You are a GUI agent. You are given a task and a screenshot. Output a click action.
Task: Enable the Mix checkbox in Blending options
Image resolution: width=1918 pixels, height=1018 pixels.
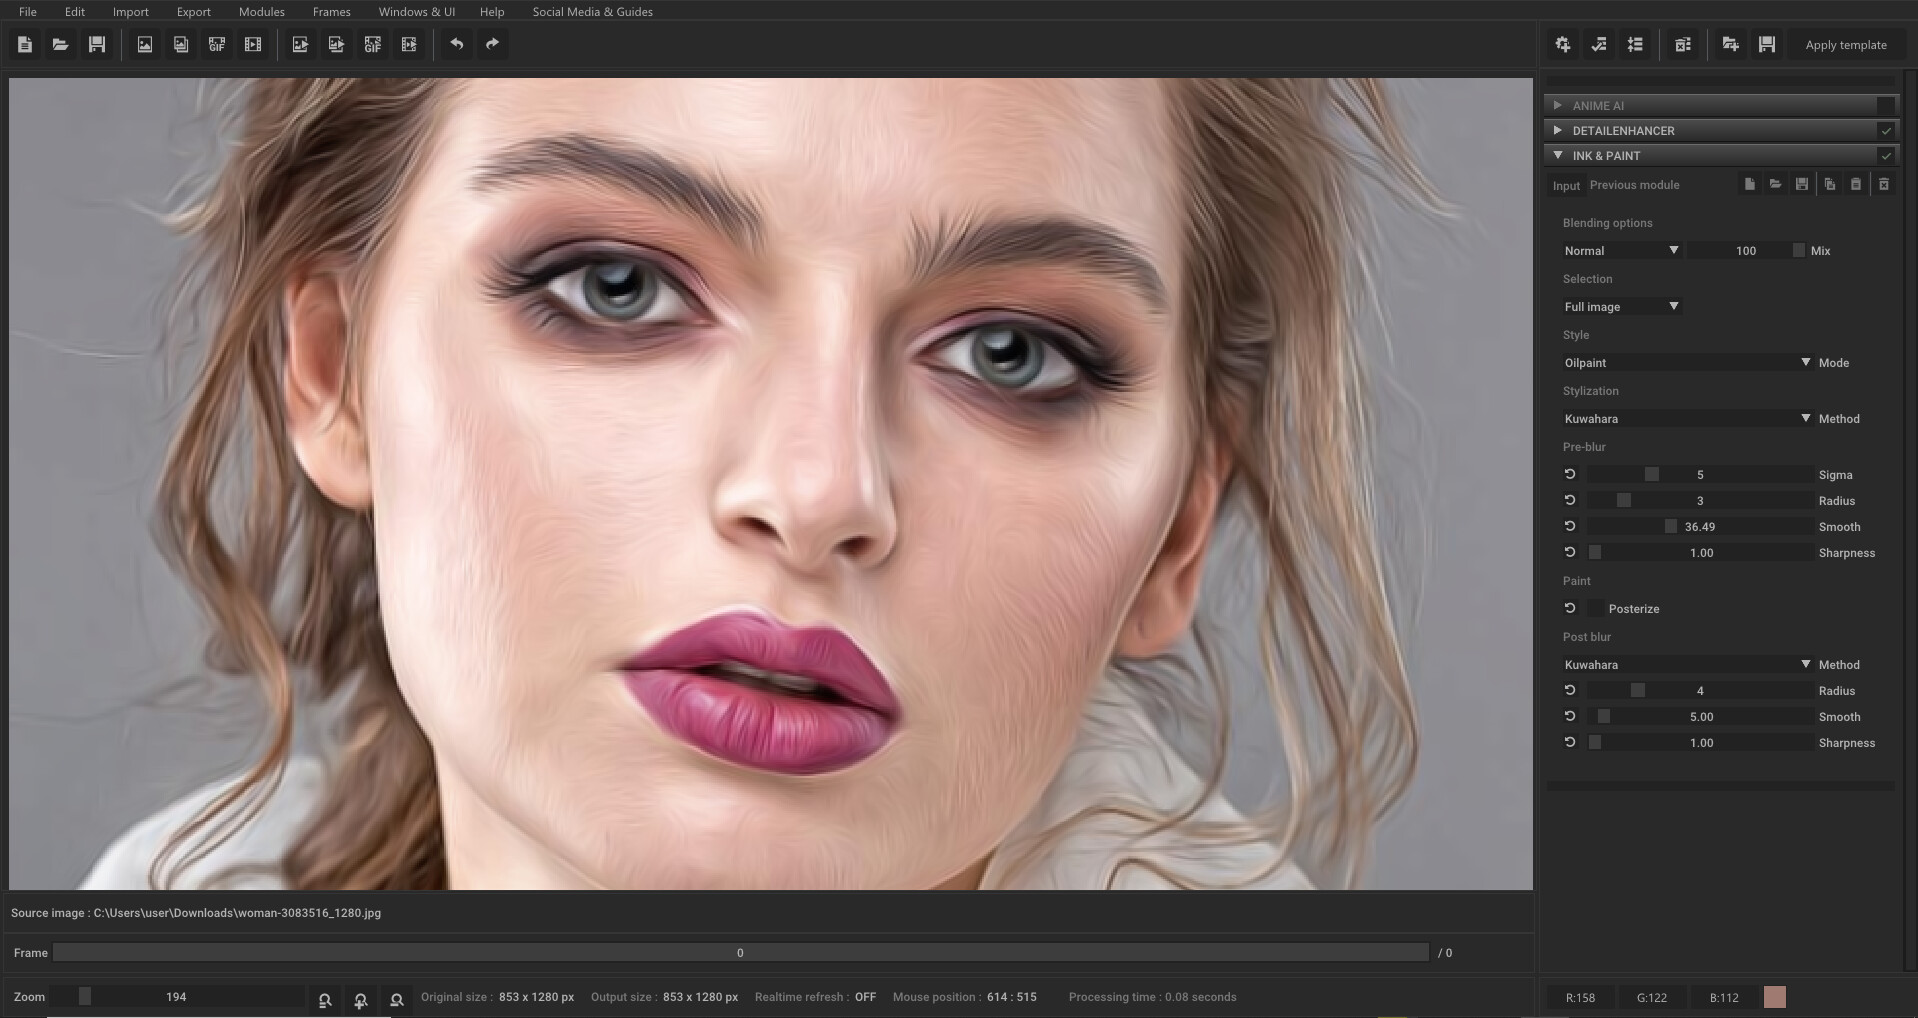(1798, 250)
